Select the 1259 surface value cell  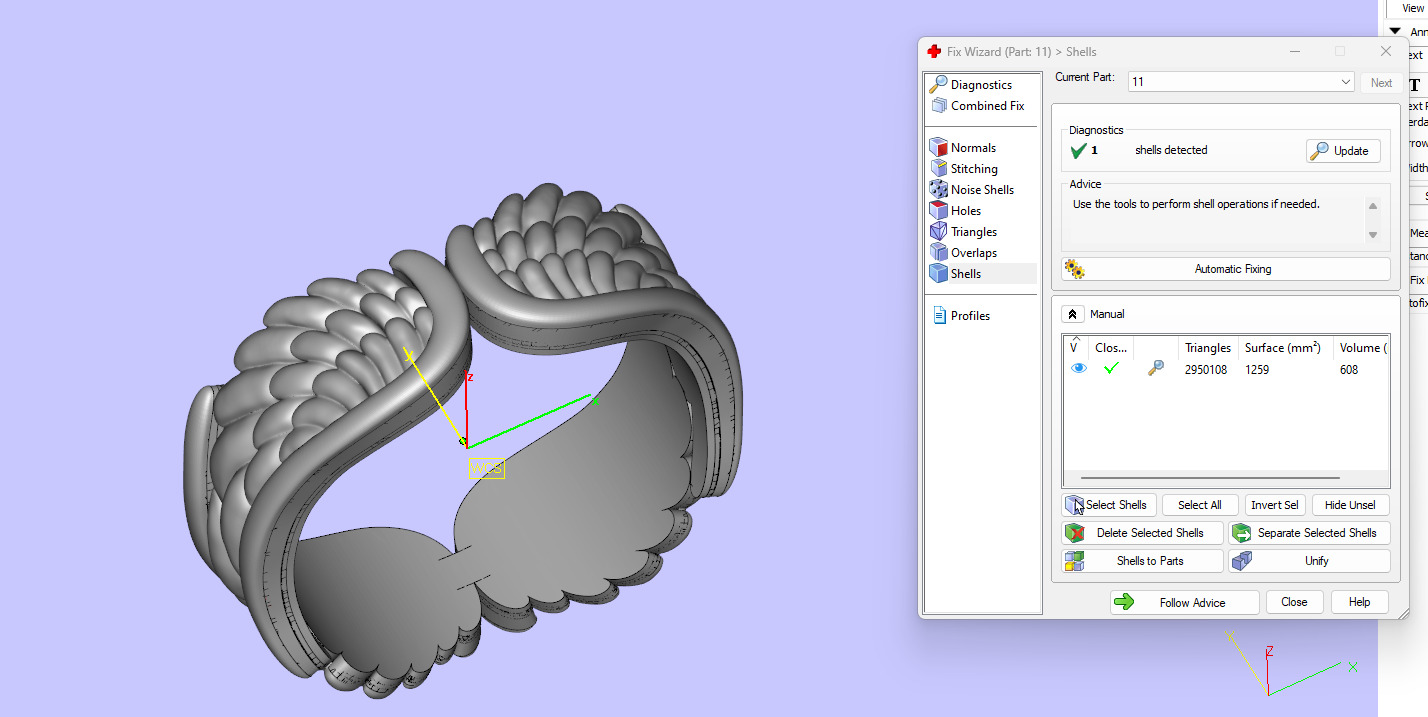point(1257,370)
